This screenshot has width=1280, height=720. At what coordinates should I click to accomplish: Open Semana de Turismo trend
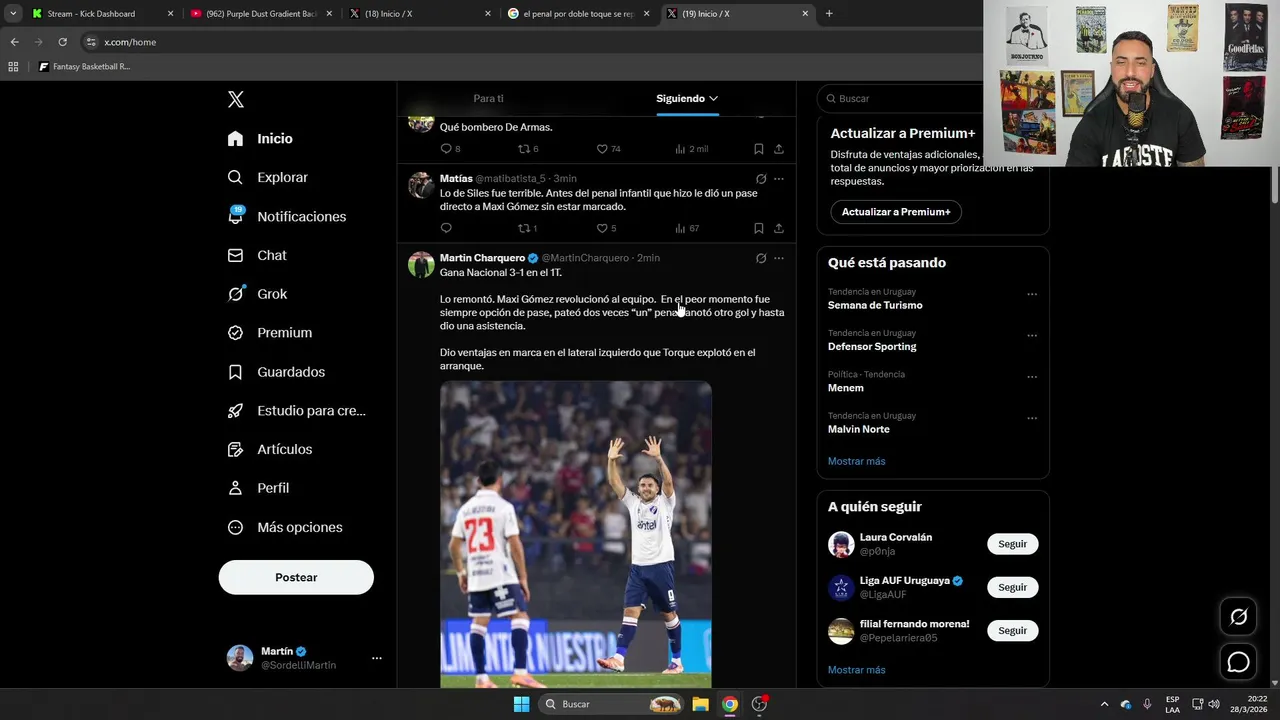(875, 305)
